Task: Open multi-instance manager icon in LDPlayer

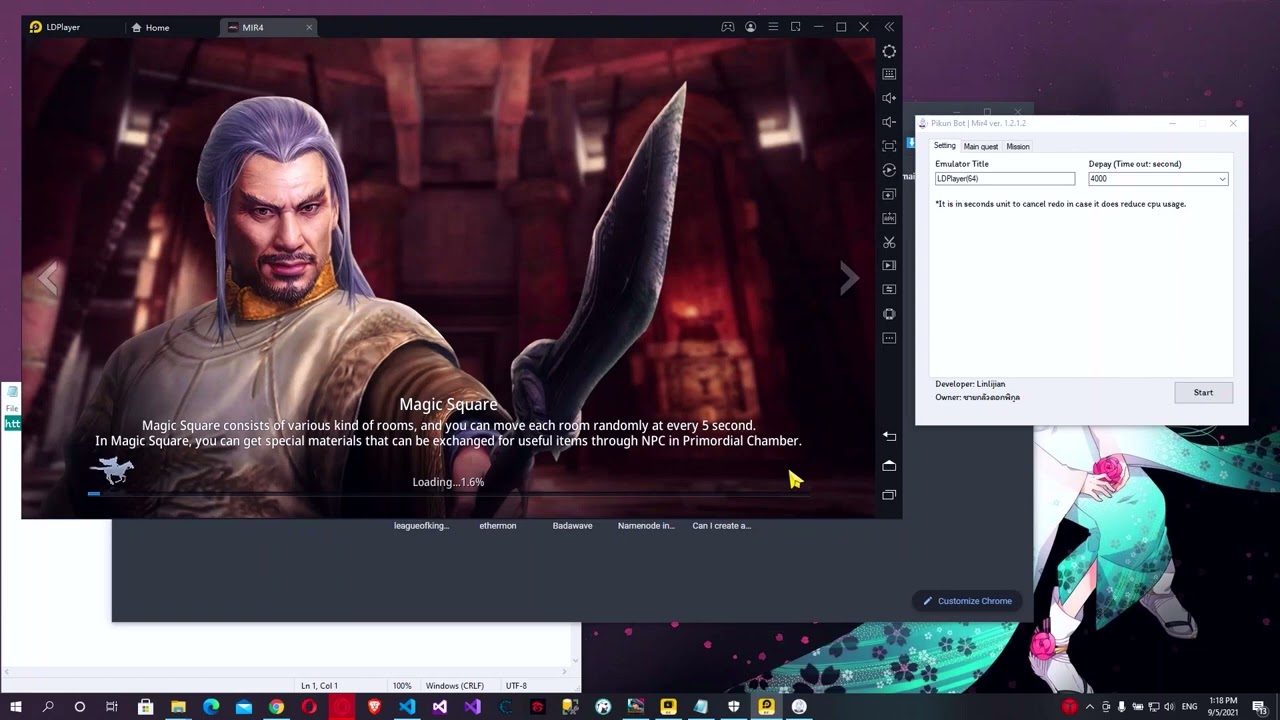Action: (x=889, y=194)
